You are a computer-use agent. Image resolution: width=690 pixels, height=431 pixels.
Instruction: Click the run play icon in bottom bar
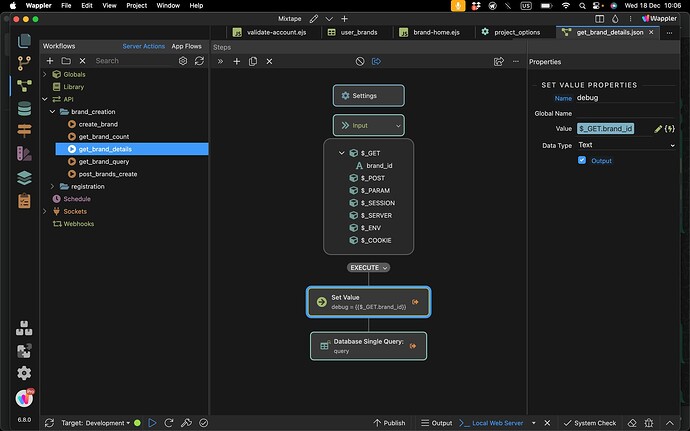pos(152,423)
